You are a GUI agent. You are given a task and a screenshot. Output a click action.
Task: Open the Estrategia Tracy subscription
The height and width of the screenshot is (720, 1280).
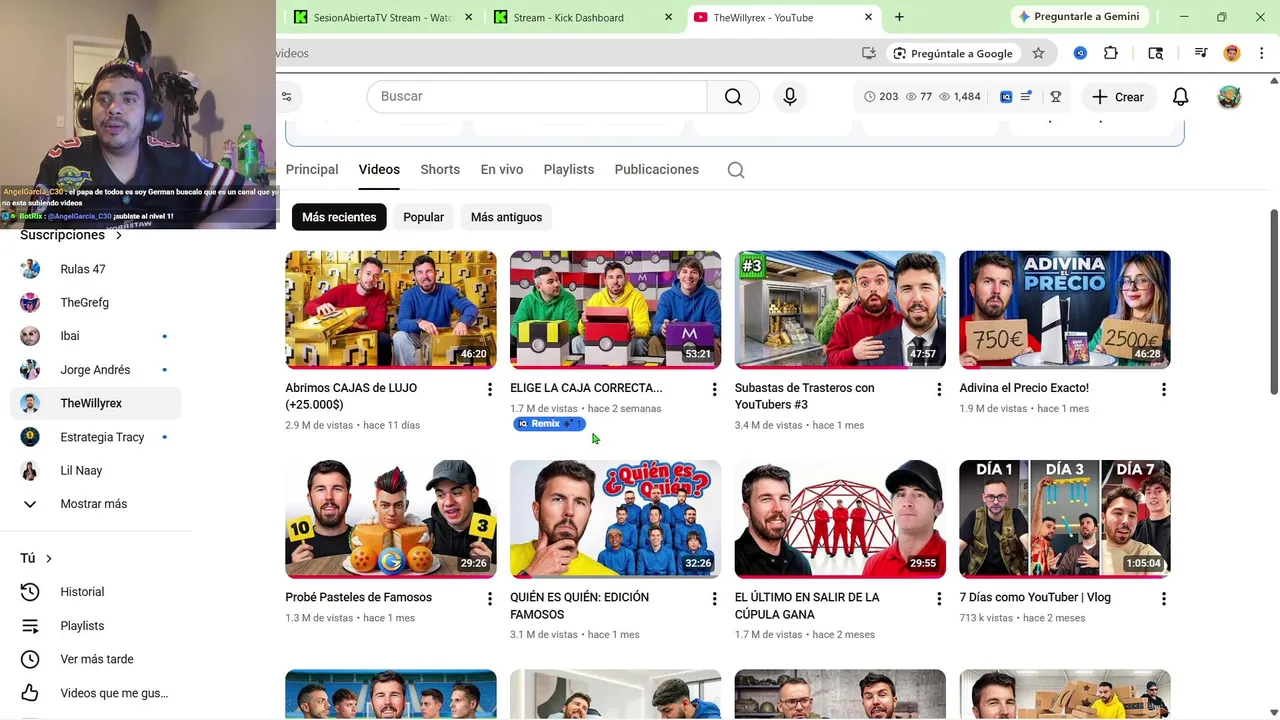pos(95,437)
